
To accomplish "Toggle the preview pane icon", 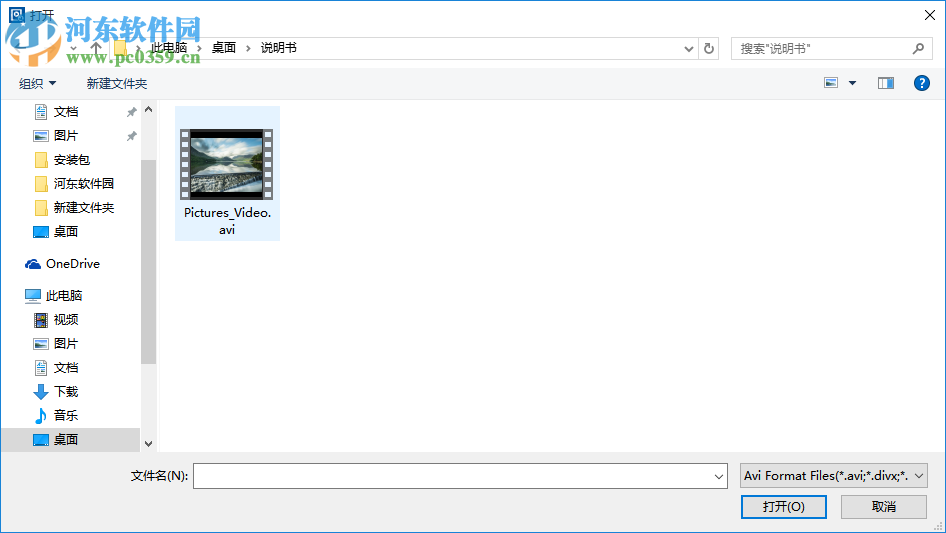I will click(886, 83).
